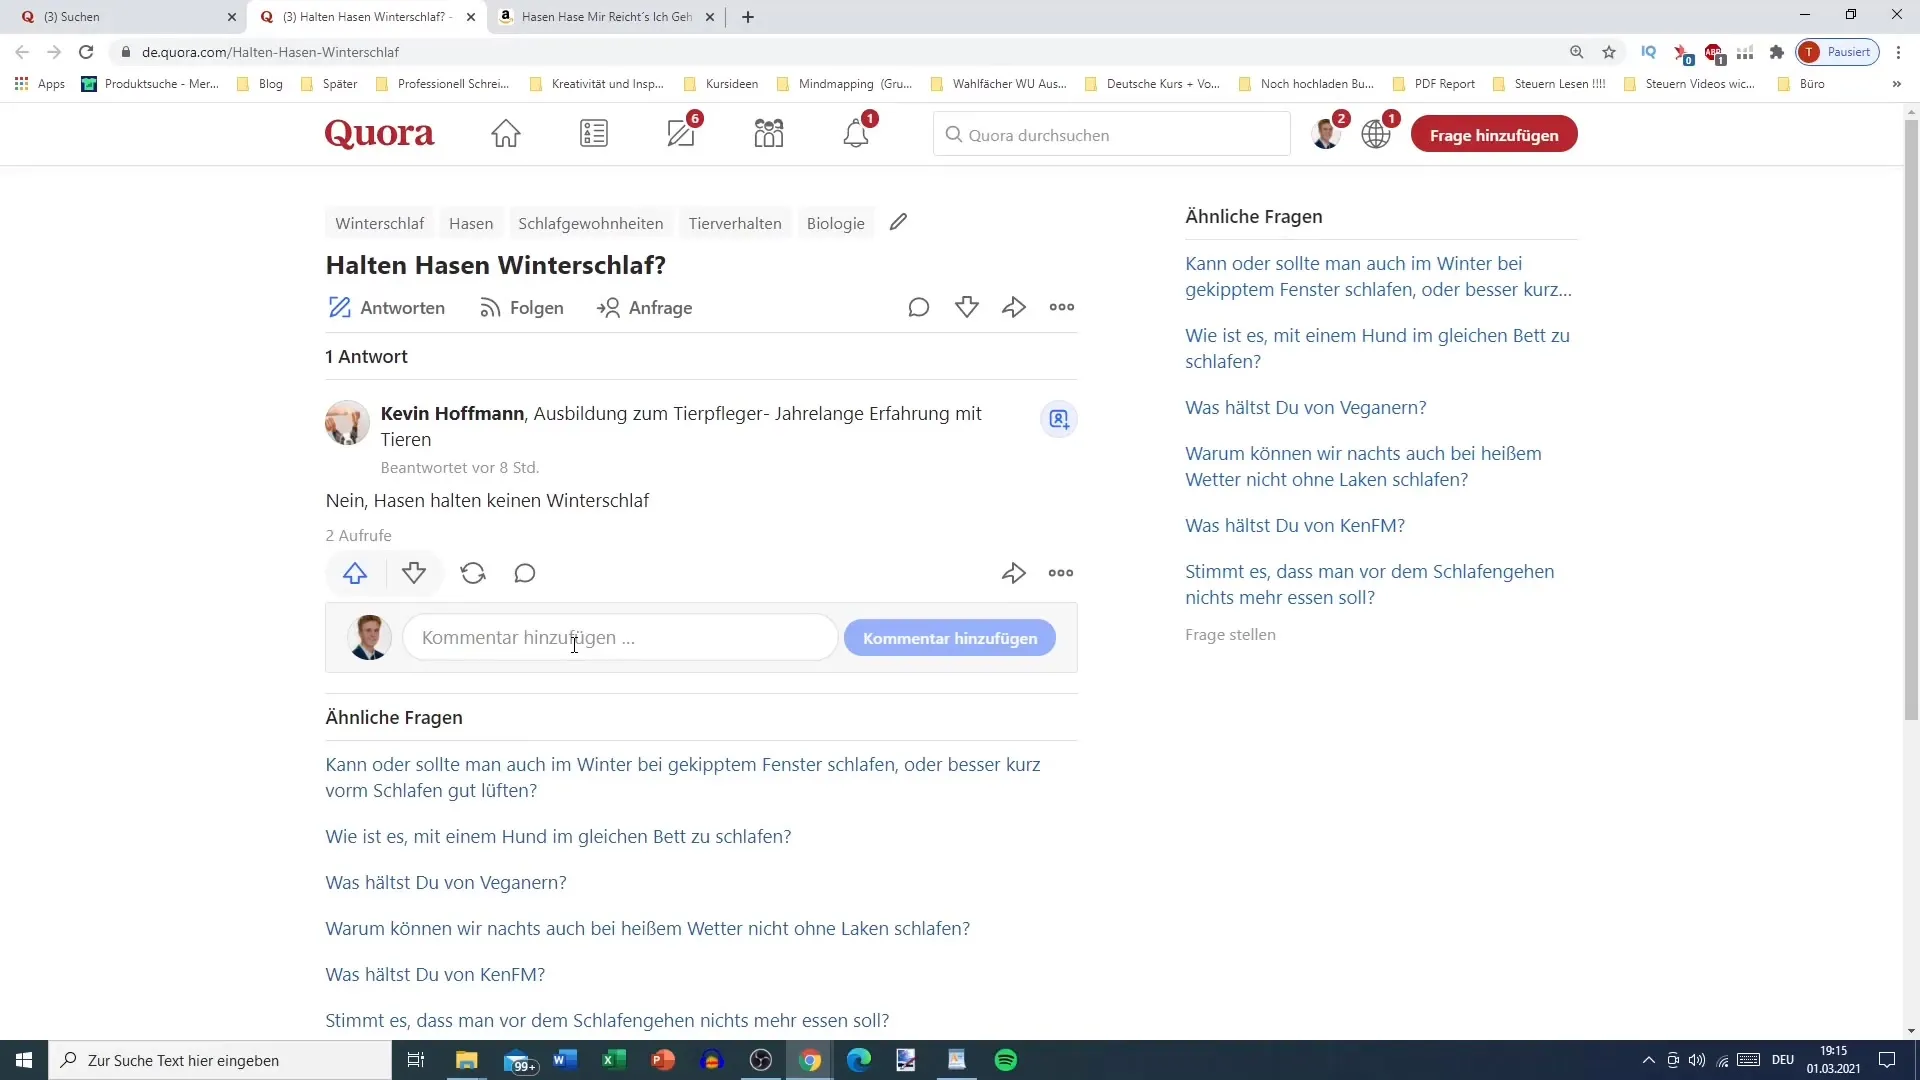Open Word from the taskbar
Viewport: 1920px width, 1080px height.
[565, 1060]
